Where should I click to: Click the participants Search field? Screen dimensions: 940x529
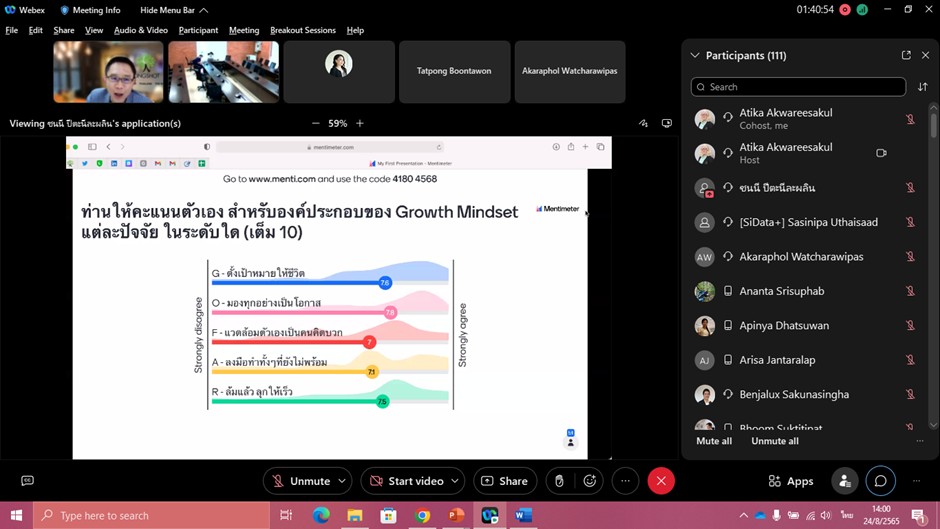click(798, 87)
